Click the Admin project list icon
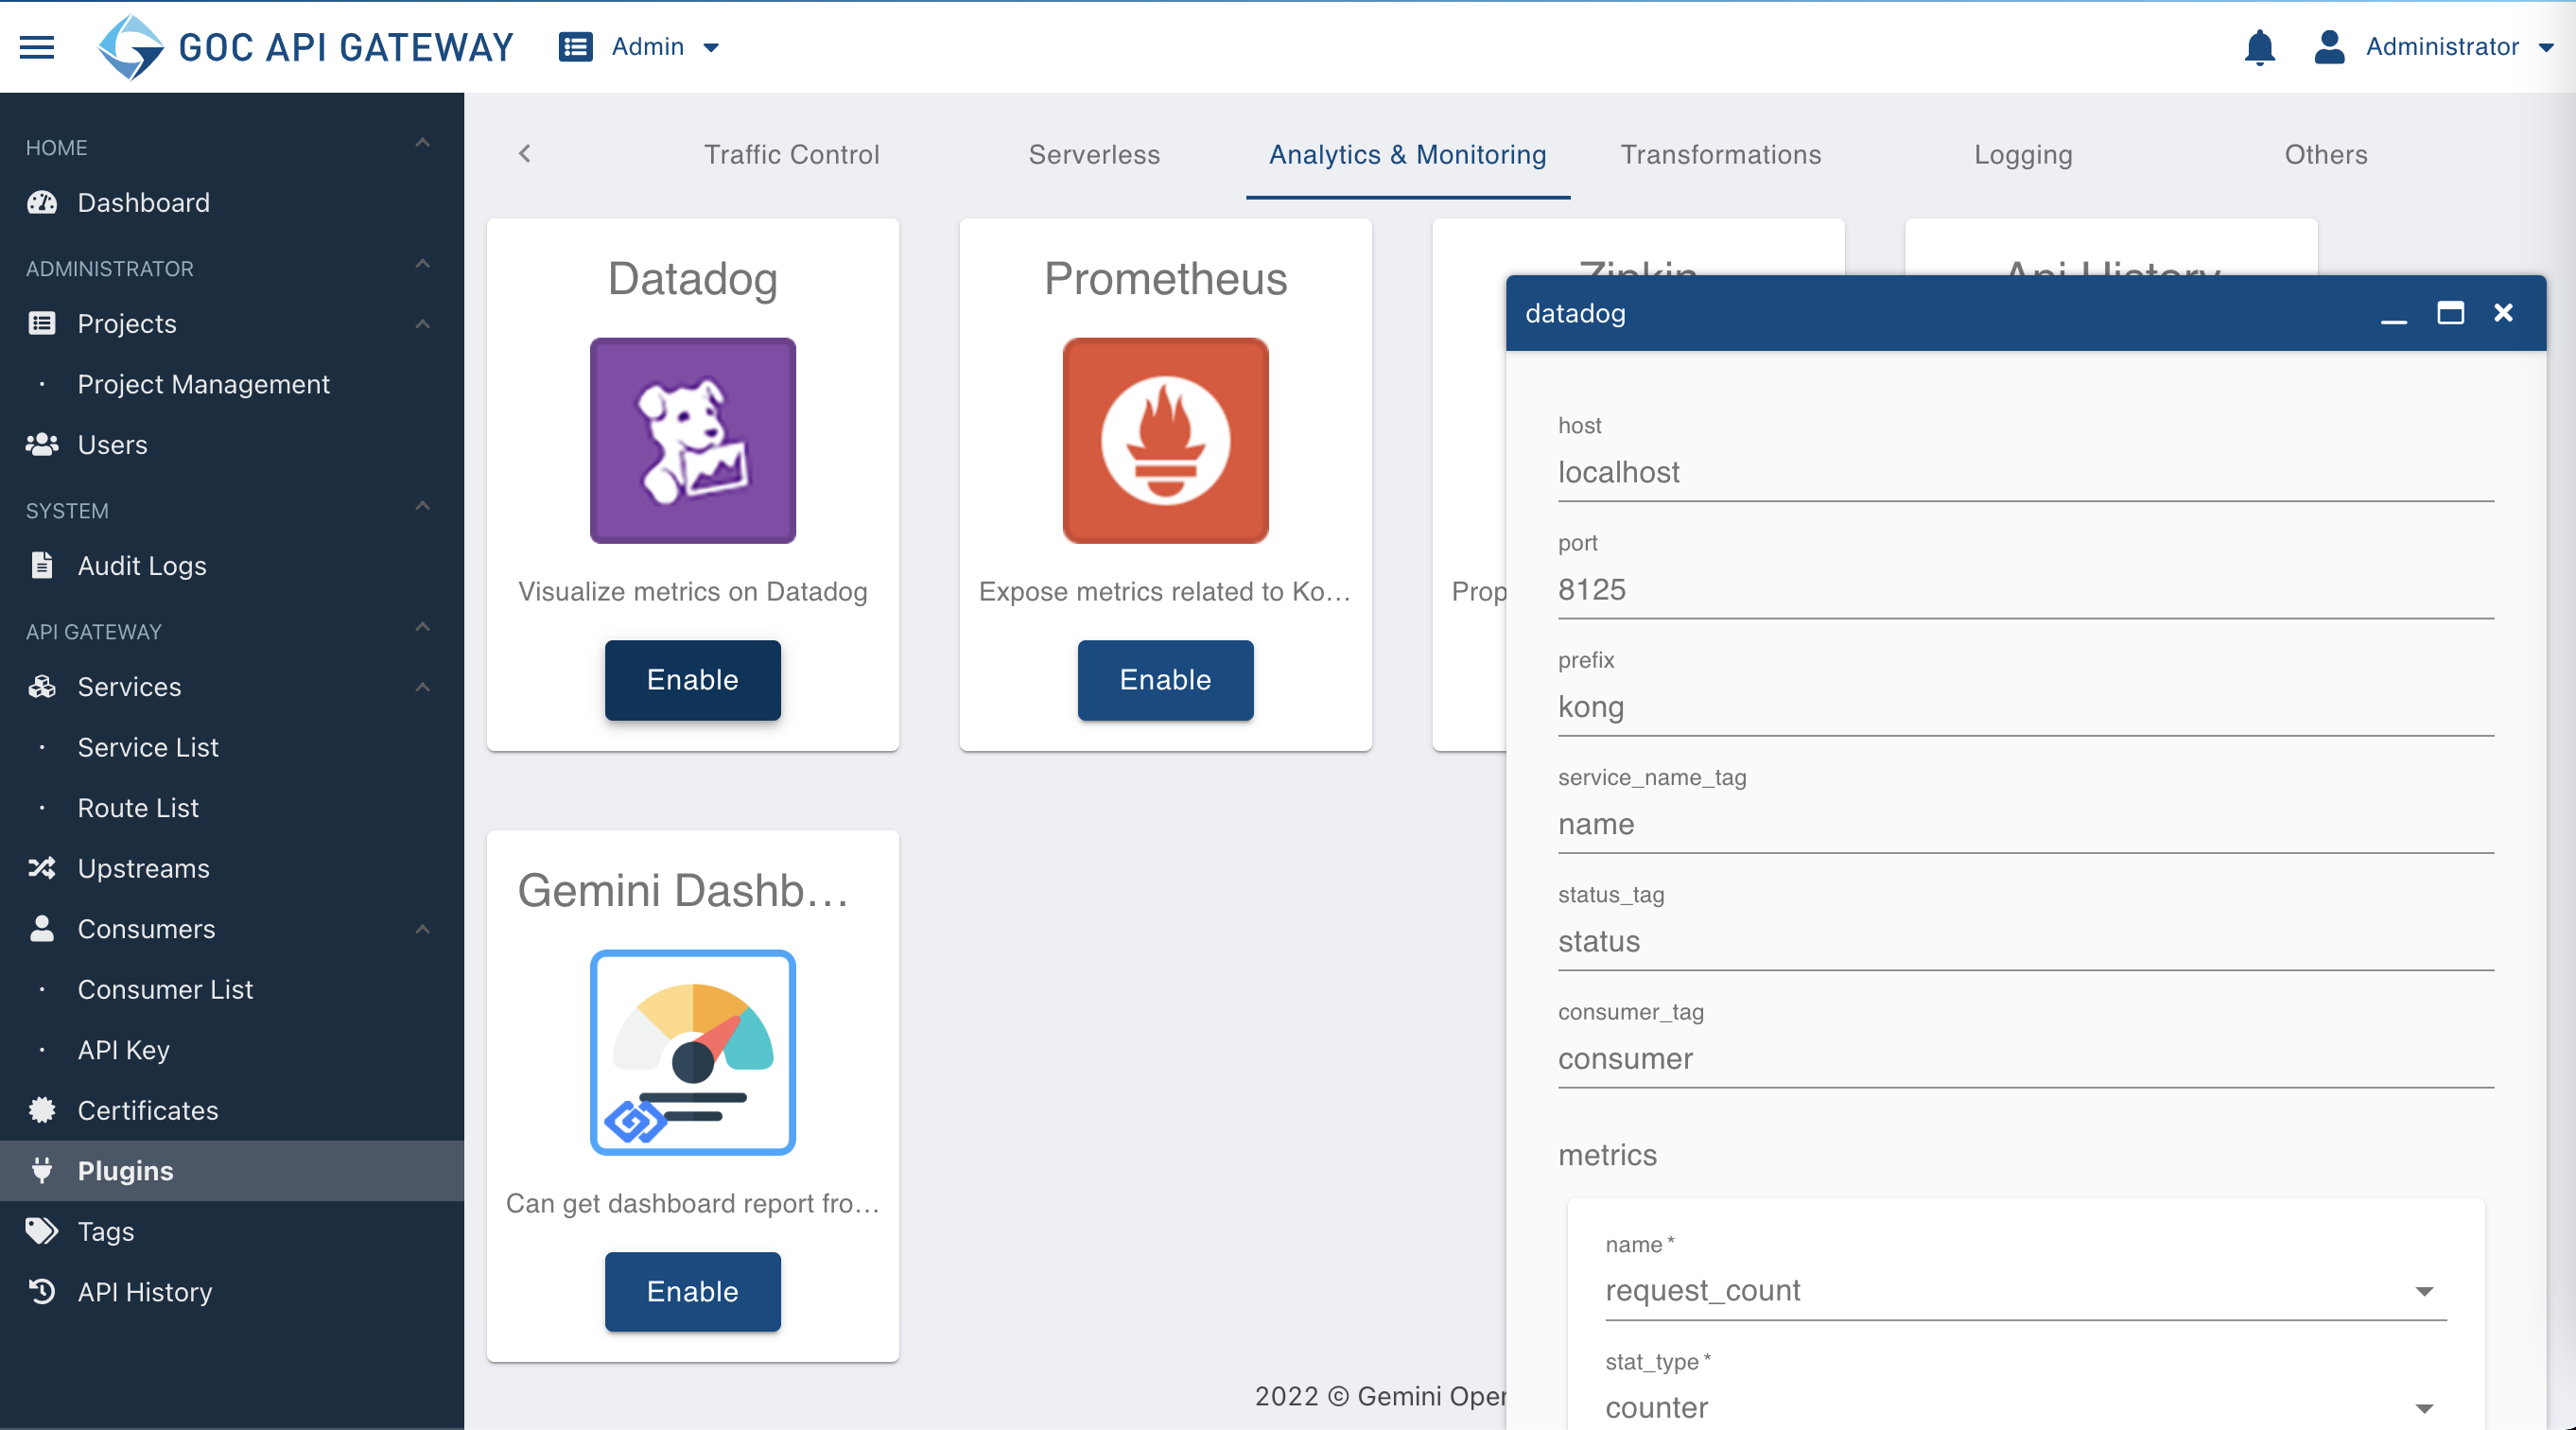 [575, 47]
